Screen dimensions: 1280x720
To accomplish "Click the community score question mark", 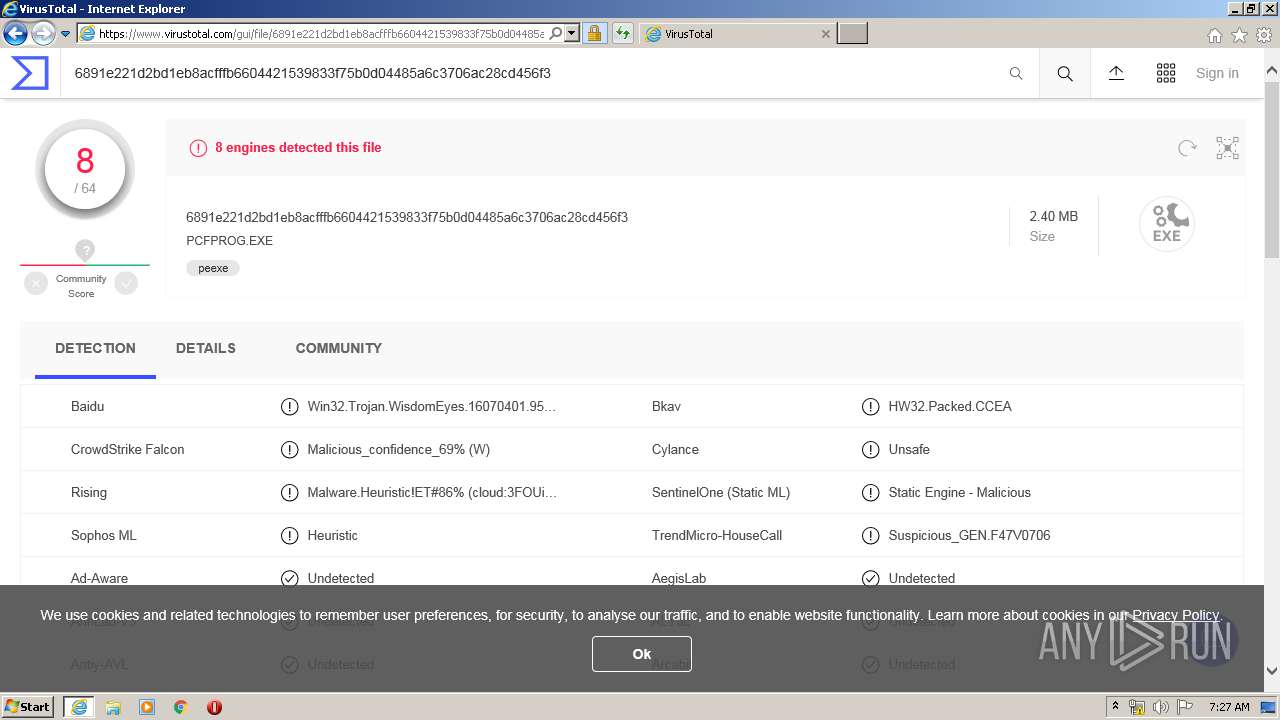I will [x=85, y=250].
